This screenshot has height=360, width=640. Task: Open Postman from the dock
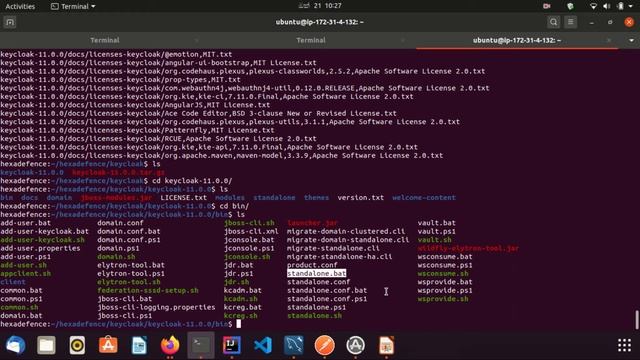point(324,345)
